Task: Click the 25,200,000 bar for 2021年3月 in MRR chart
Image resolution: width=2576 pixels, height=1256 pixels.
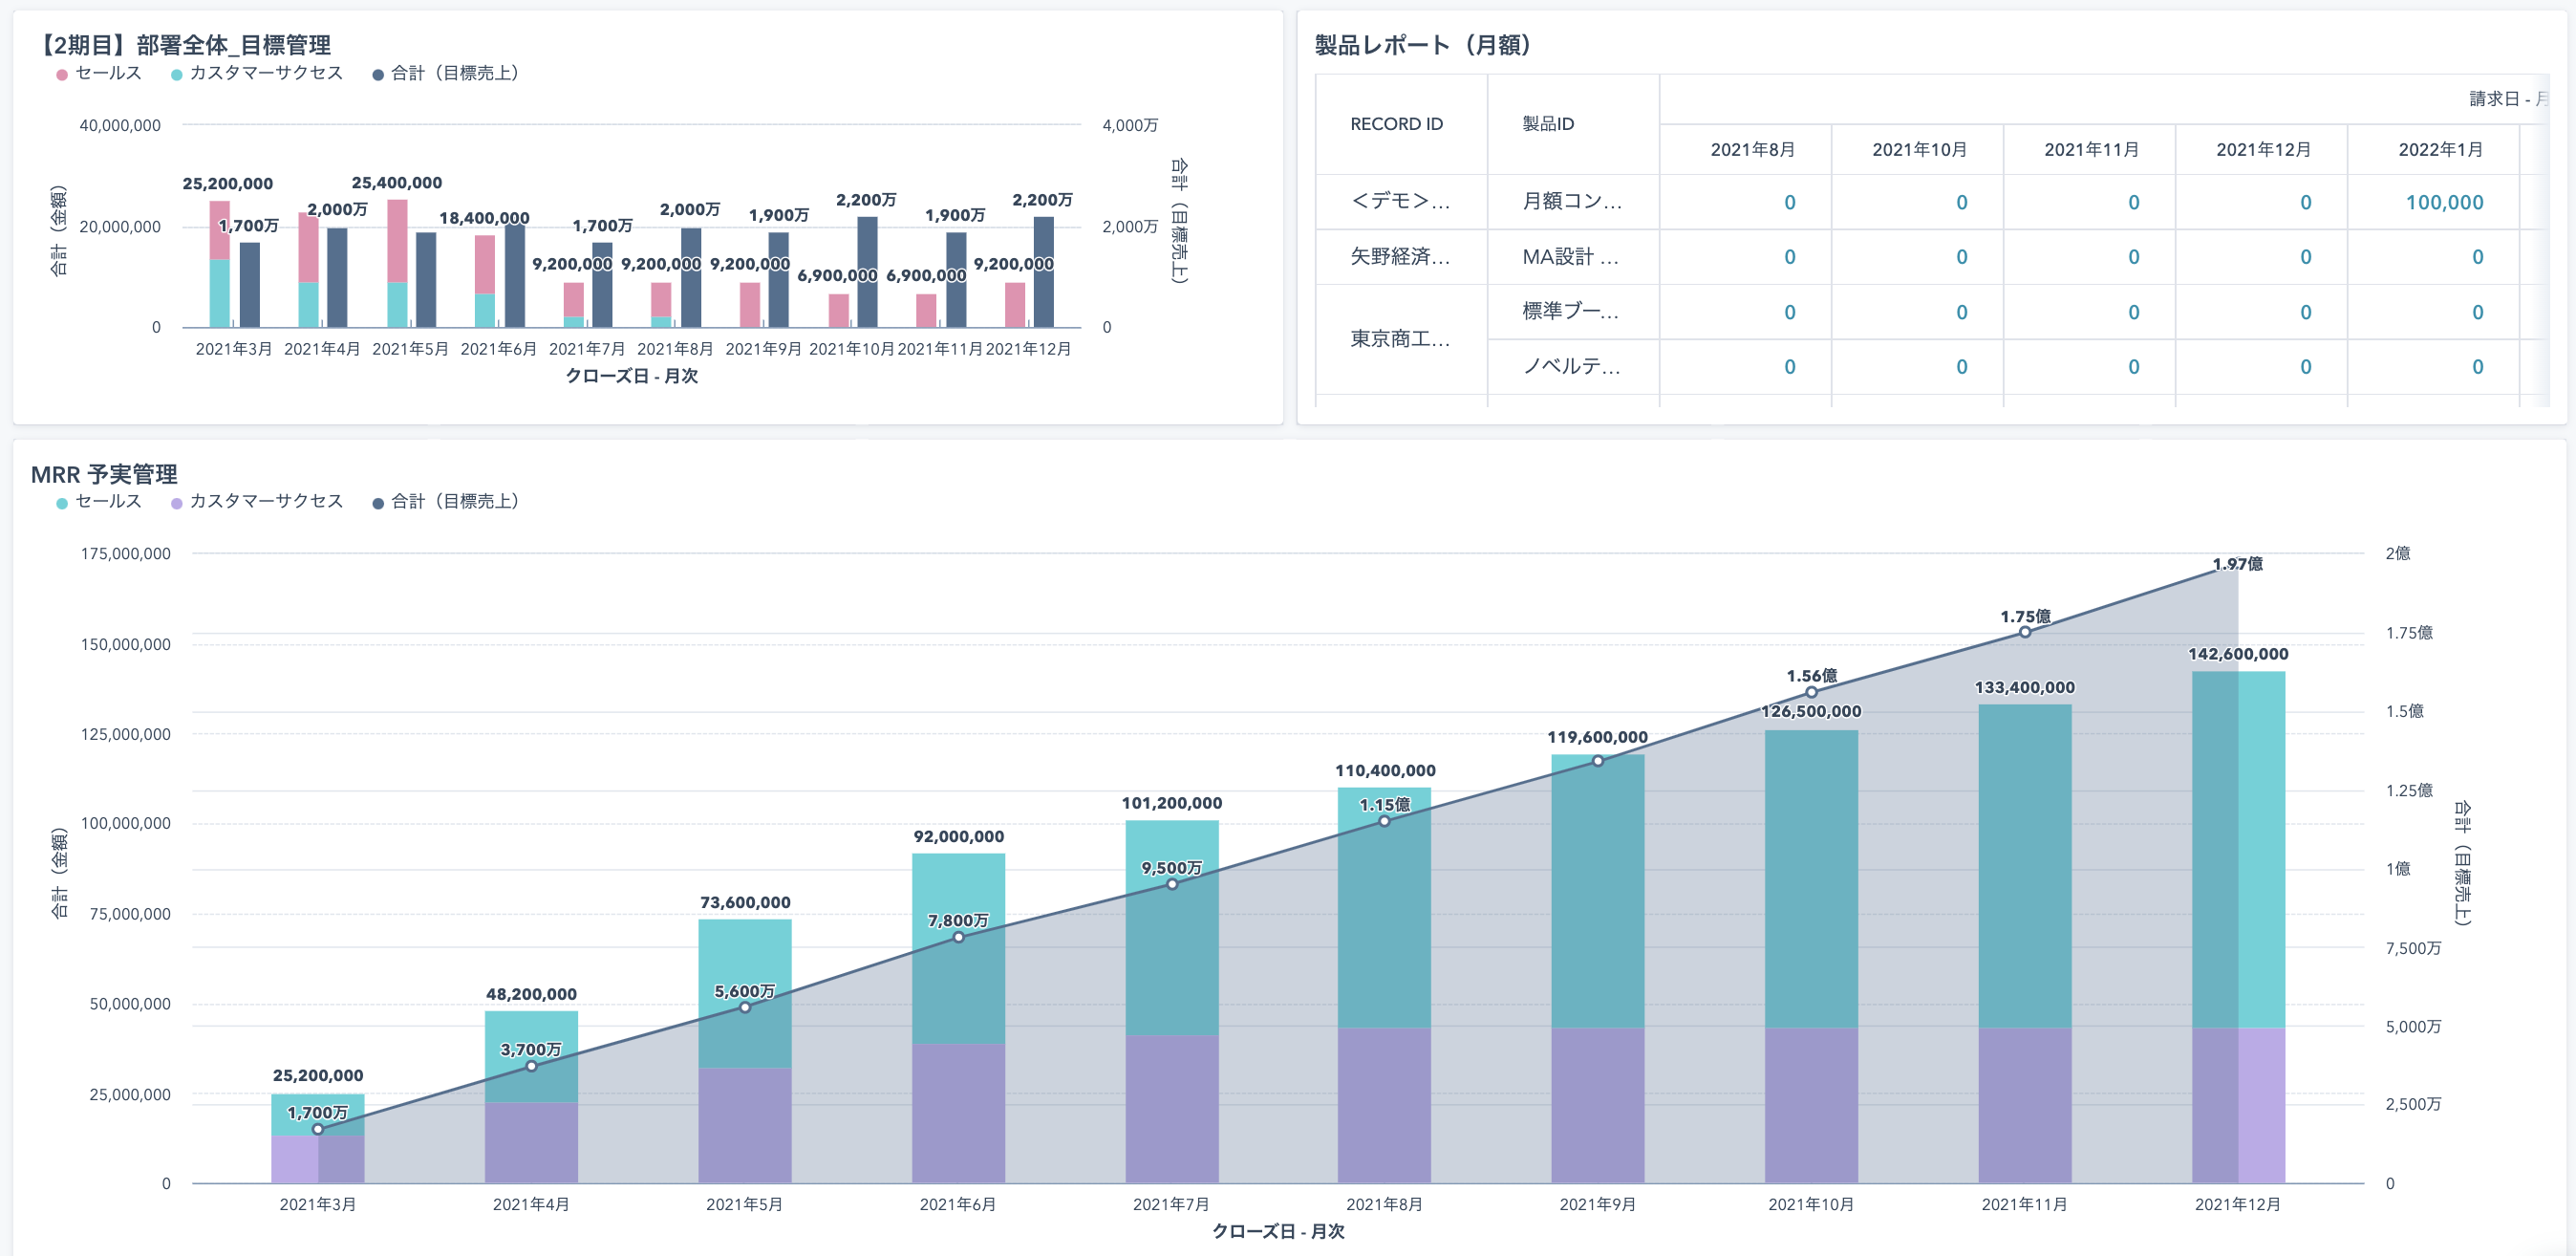Action: 318,1138
